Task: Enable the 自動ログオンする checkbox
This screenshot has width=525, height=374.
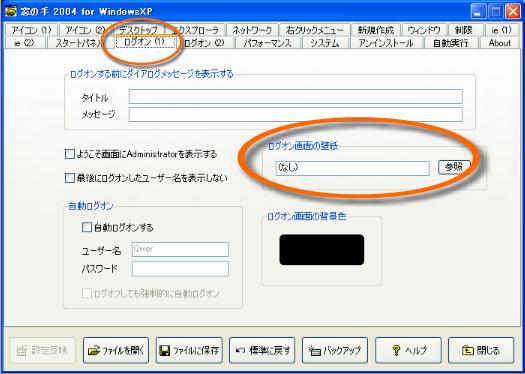Action: [87, 227]
